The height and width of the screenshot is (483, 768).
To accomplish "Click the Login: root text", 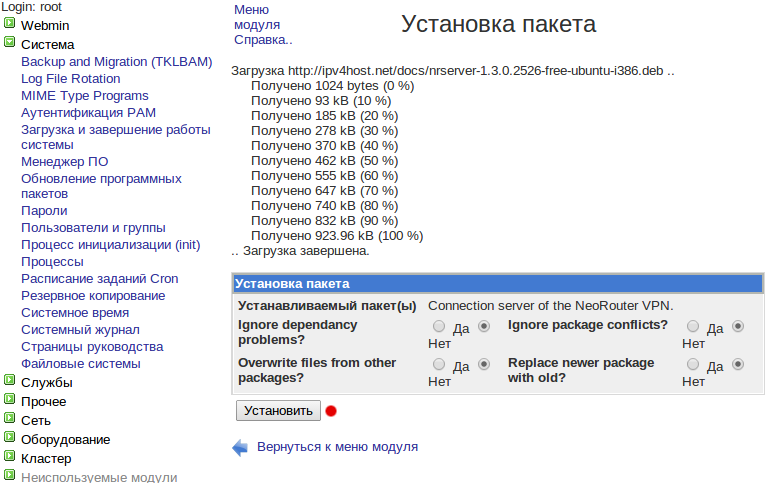I will [x=32, y=7].
